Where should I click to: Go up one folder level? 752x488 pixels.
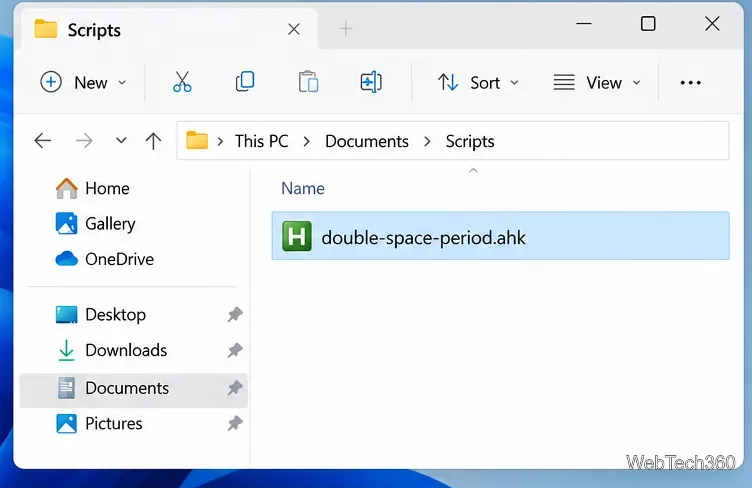153,141
